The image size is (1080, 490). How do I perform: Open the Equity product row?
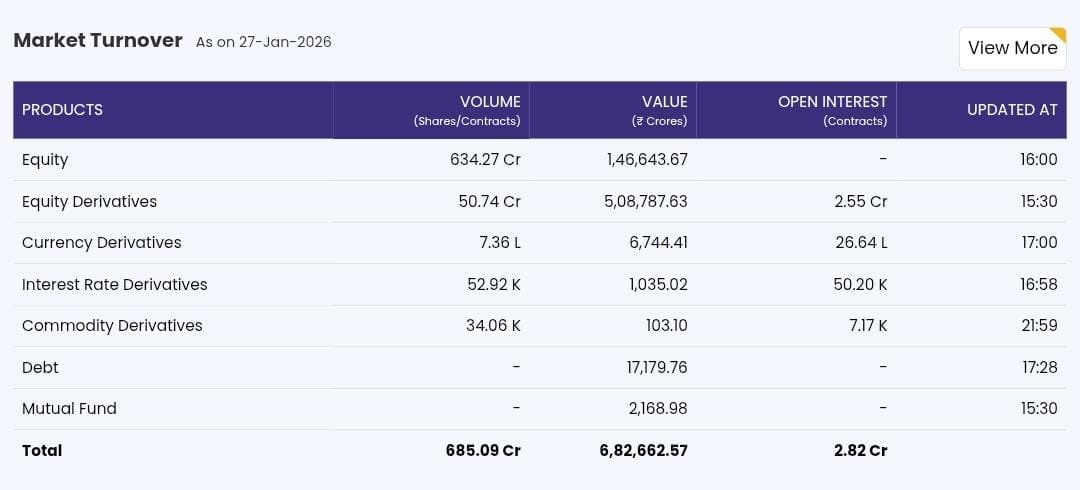45,160
